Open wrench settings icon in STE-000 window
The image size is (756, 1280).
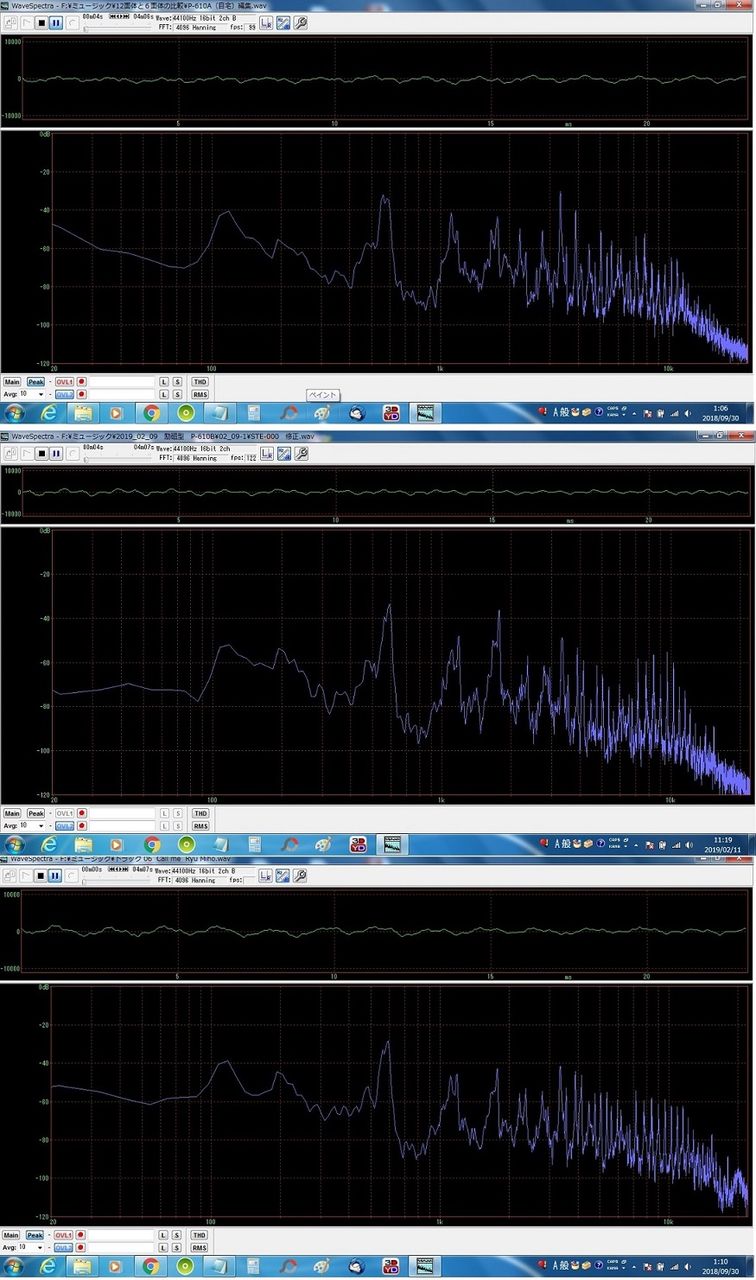[300, 453]
